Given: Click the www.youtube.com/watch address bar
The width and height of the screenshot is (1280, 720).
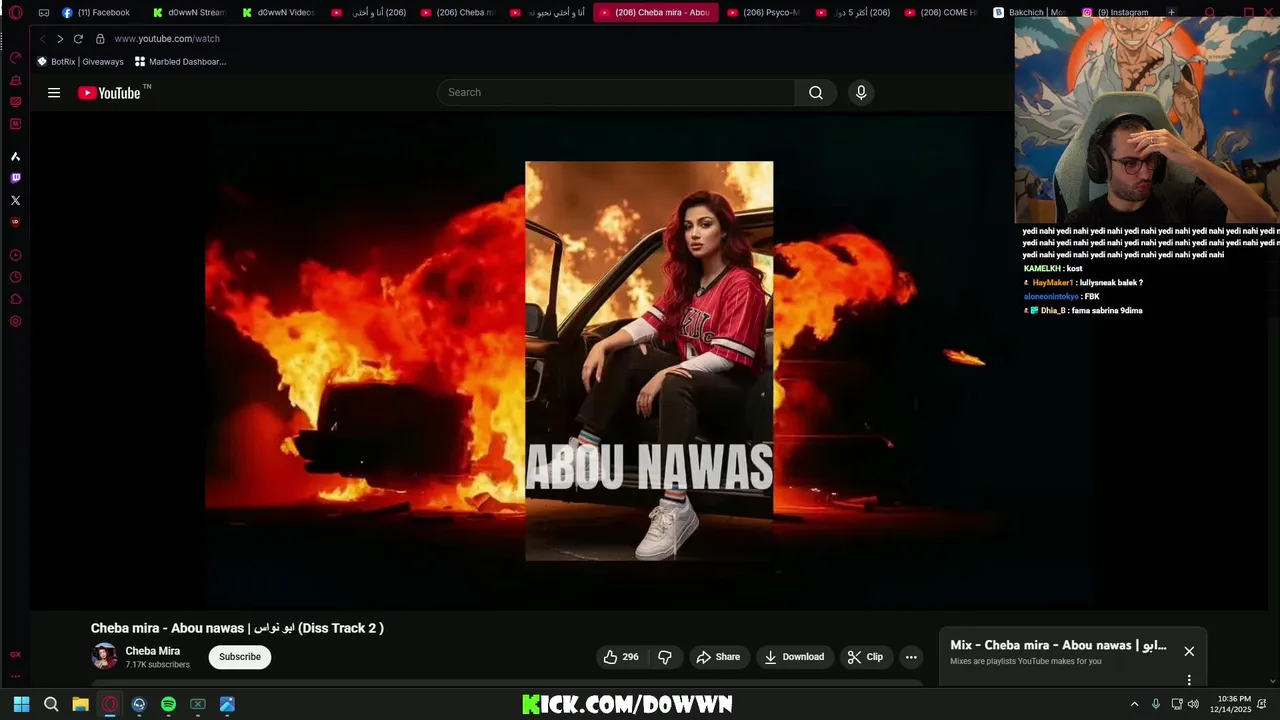Looking at the screenshot, I should tap(167, 39).
